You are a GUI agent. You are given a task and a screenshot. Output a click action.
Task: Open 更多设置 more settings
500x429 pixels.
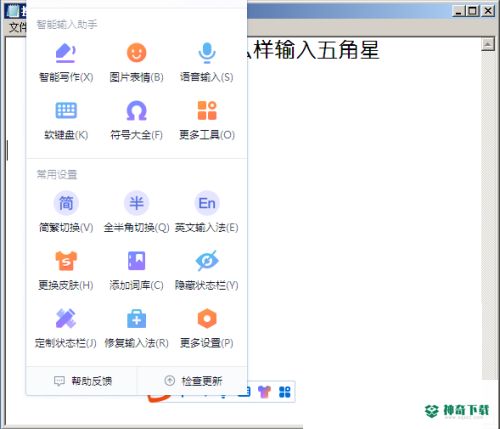tap(207, 328)
